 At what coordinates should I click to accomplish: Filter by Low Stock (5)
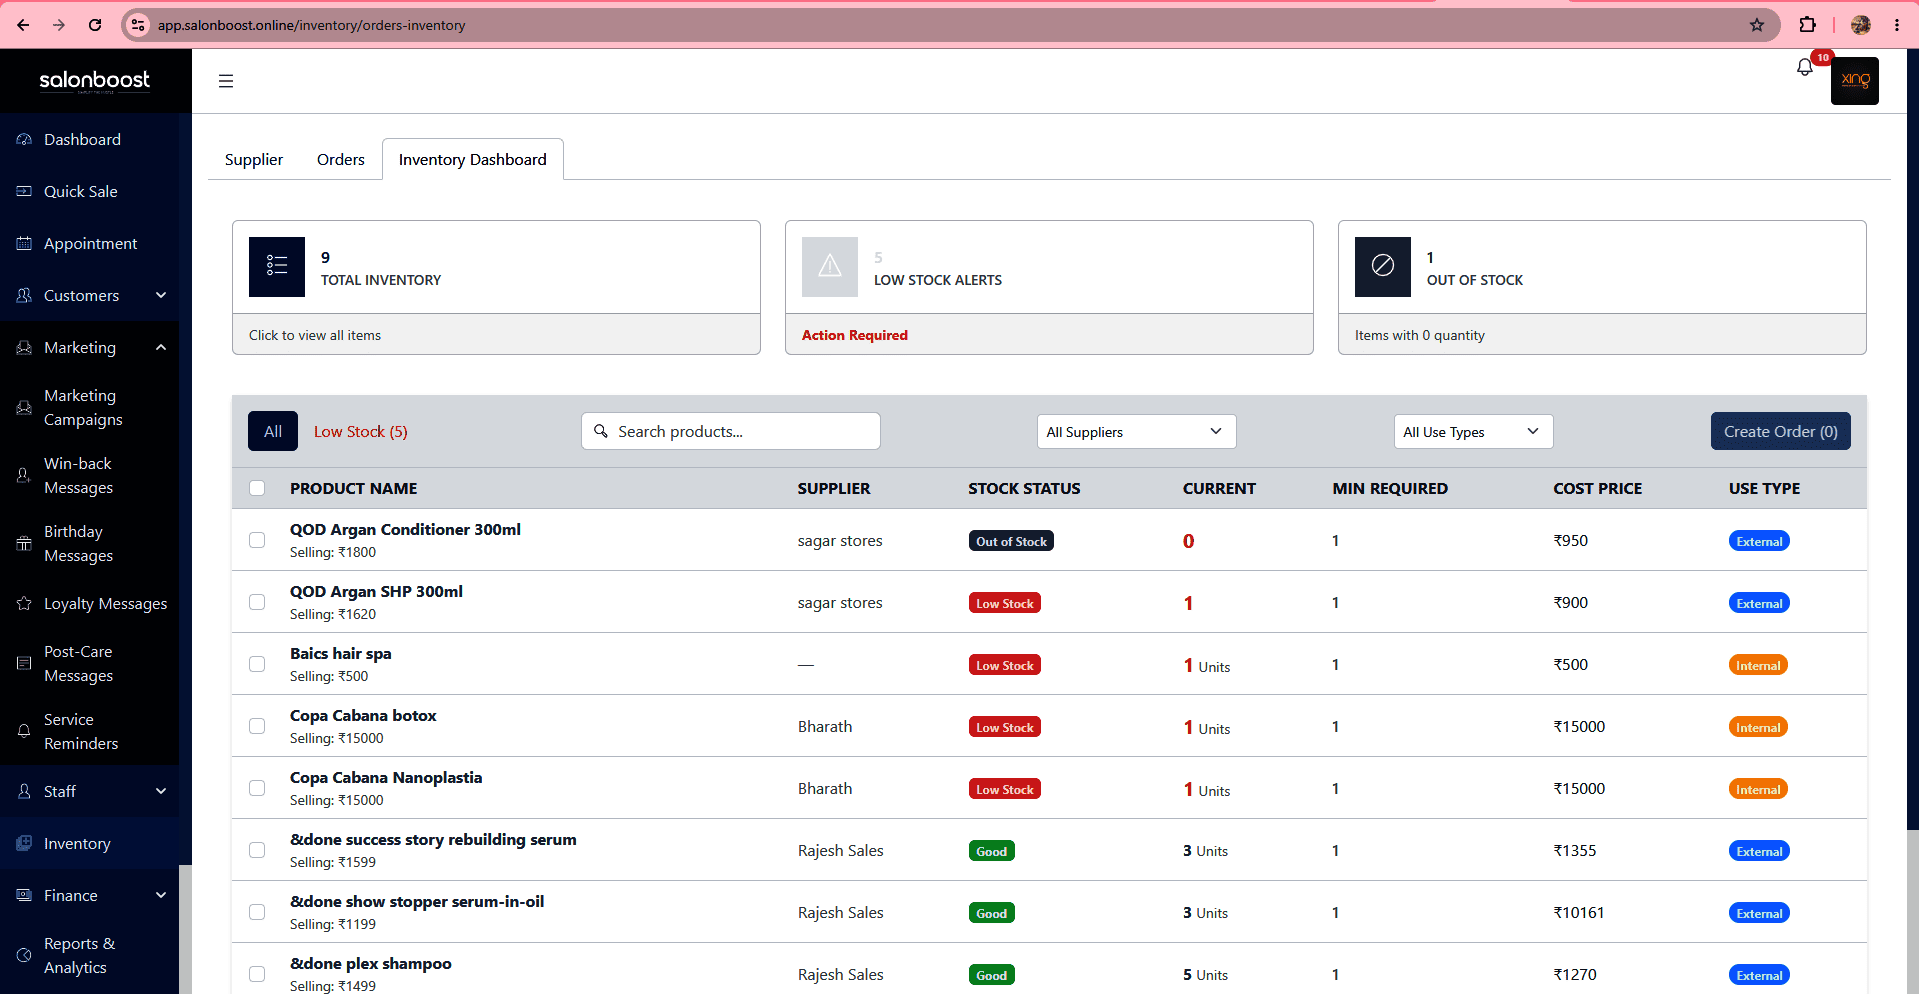point(361,432)
